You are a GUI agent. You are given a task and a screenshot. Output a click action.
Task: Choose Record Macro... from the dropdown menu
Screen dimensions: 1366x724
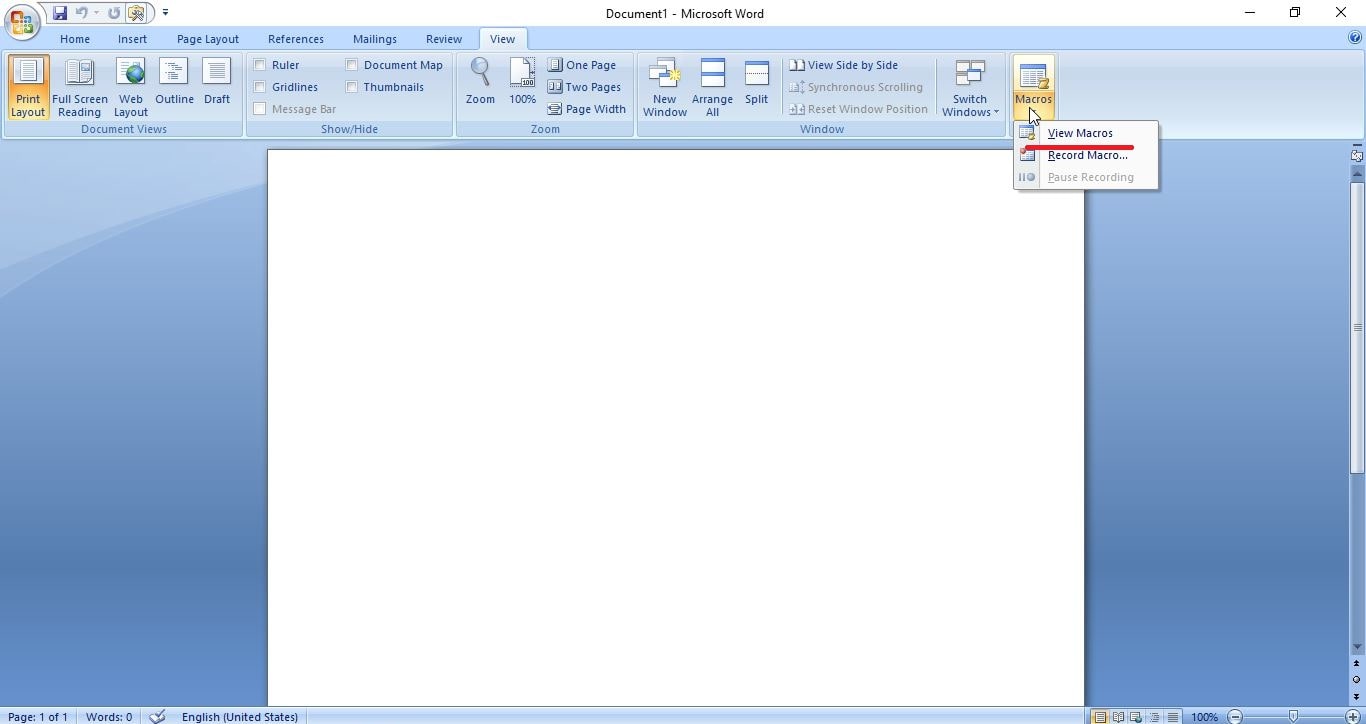[x=1086, y=155]
